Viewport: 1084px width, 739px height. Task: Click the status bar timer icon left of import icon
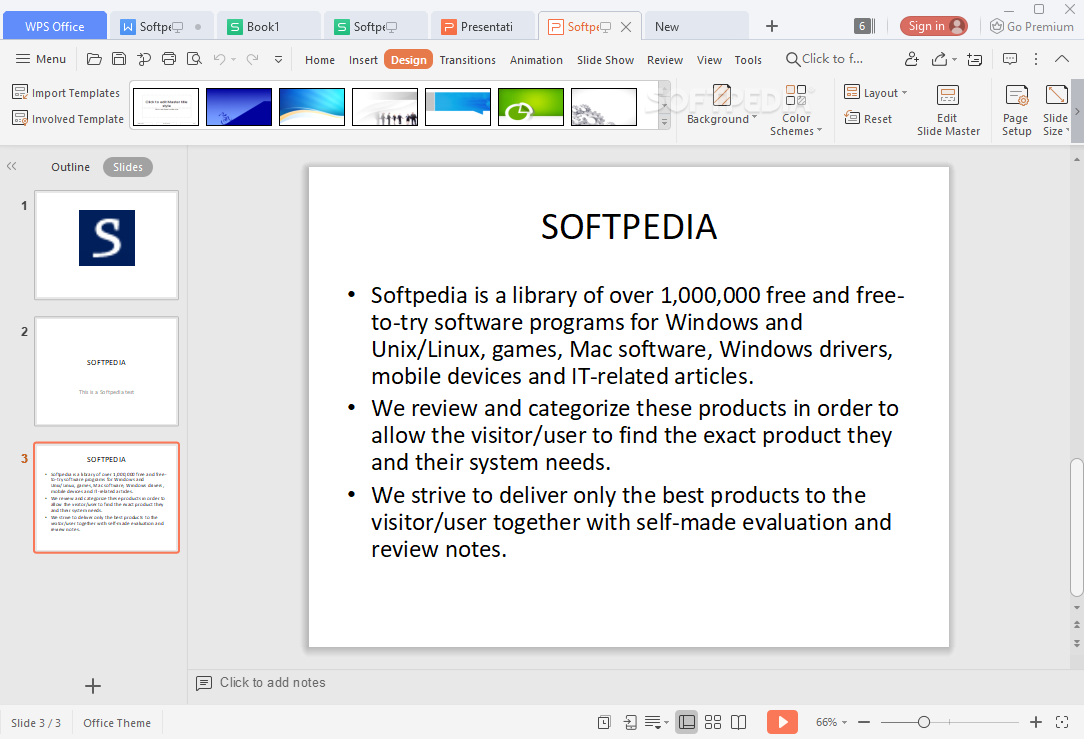pos(604,722)
